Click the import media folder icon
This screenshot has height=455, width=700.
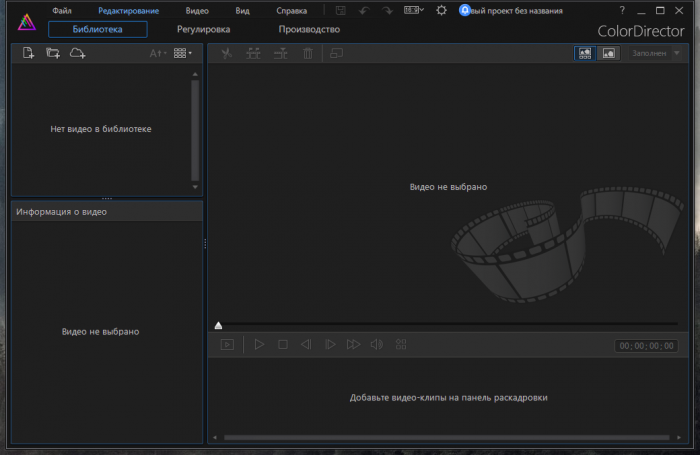point(53,53)
